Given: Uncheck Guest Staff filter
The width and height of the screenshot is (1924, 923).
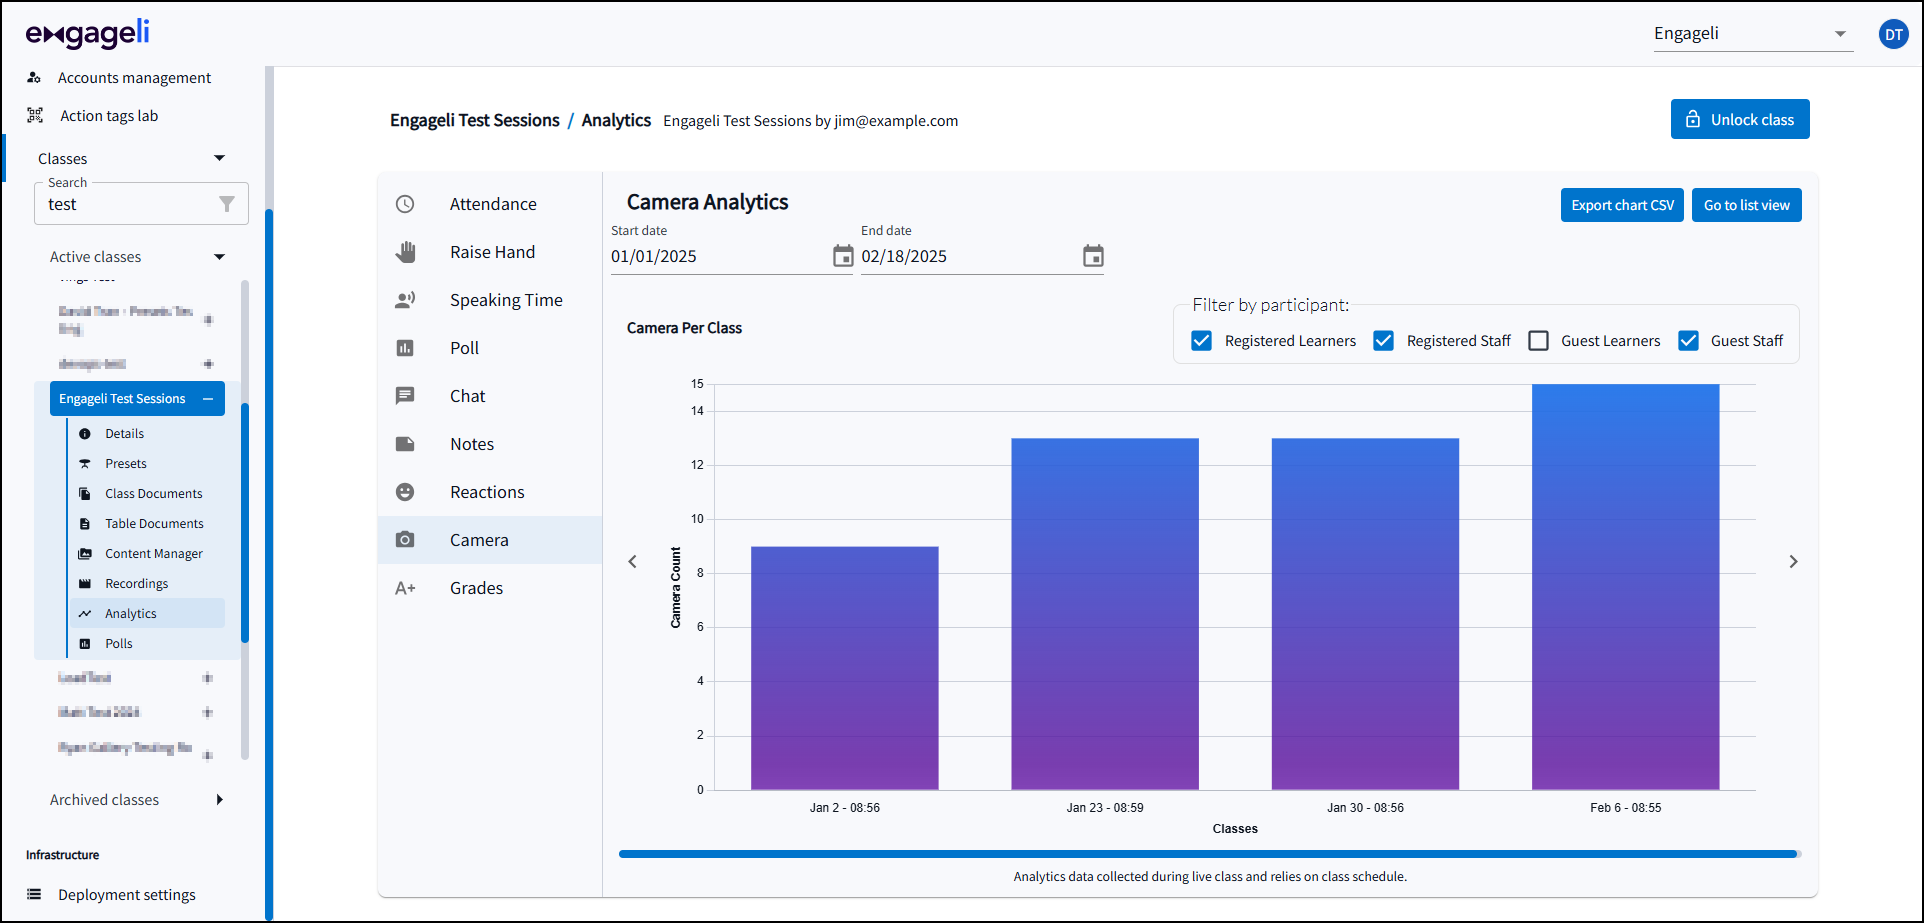Looking at the screenshot, I should tap(1688, 341).
